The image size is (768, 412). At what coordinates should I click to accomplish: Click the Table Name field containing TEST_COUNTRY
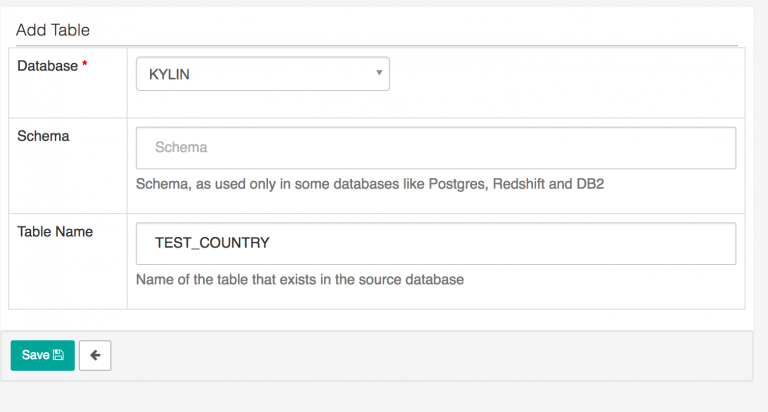(x=435, y=243)
